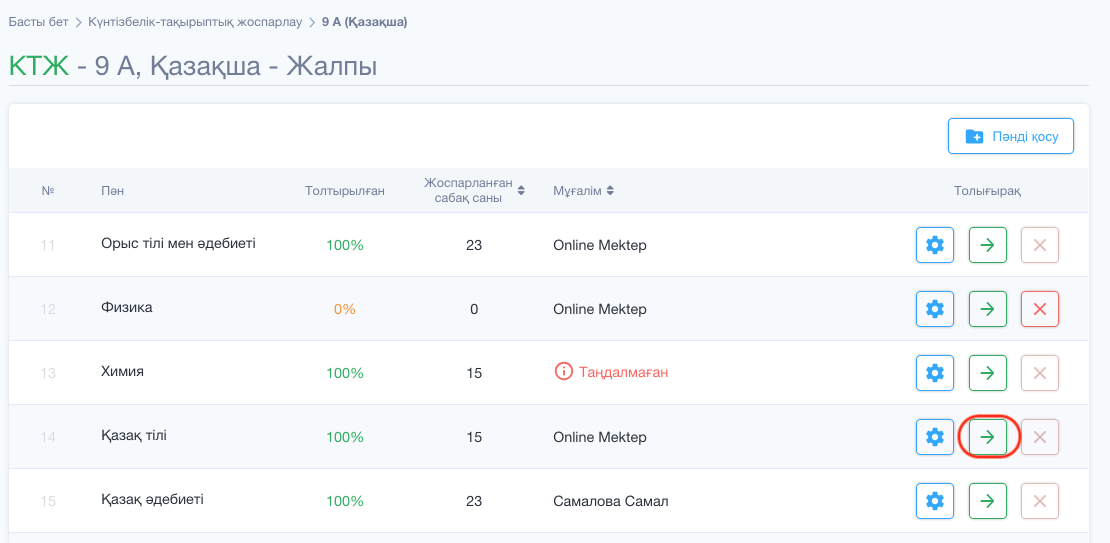Click row number 13

pos(48,373)
